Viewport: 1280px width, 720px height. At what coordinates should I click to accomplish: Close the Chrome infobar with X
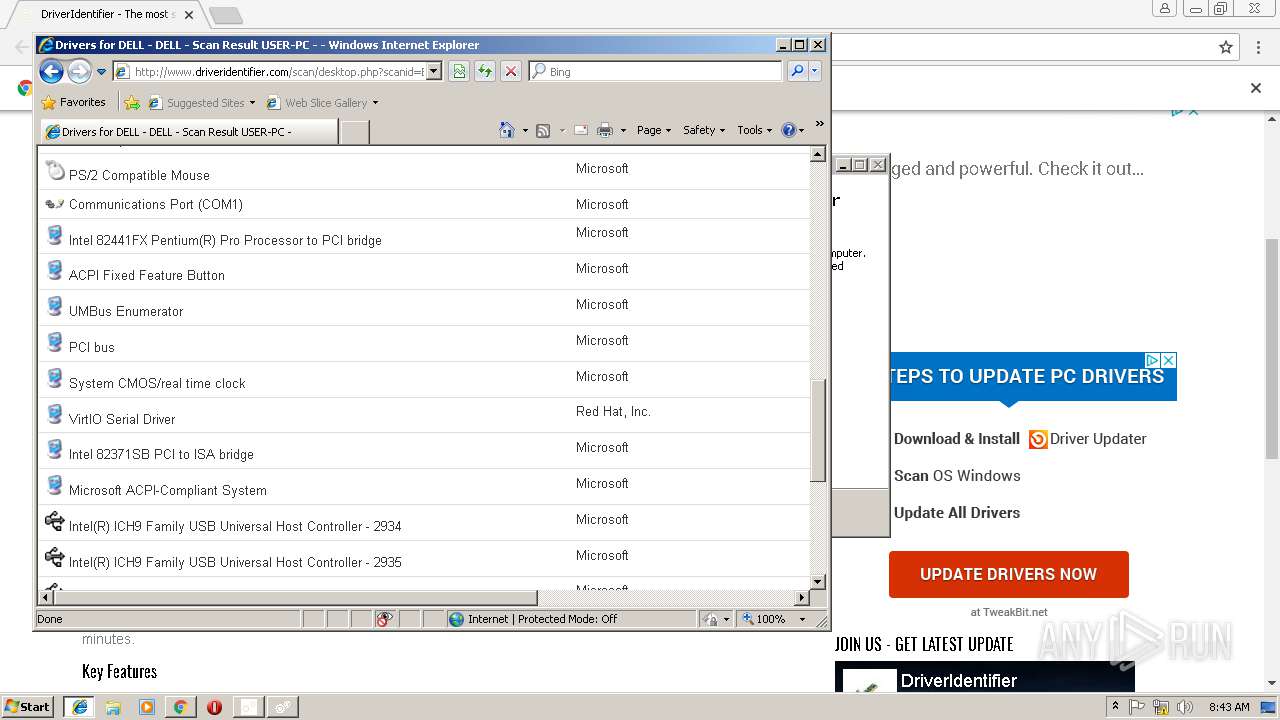1256,88
